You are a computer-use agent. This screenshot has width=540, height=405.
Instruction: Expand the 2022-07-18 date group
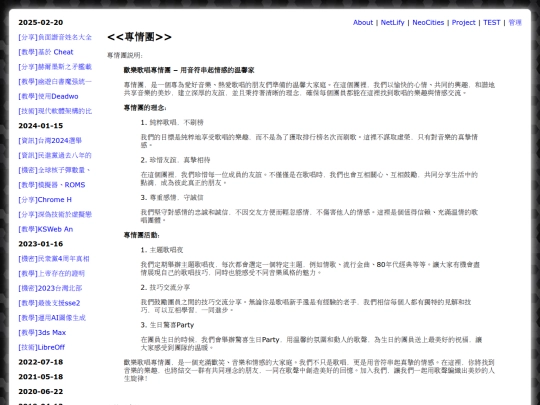tap(41, 362)
